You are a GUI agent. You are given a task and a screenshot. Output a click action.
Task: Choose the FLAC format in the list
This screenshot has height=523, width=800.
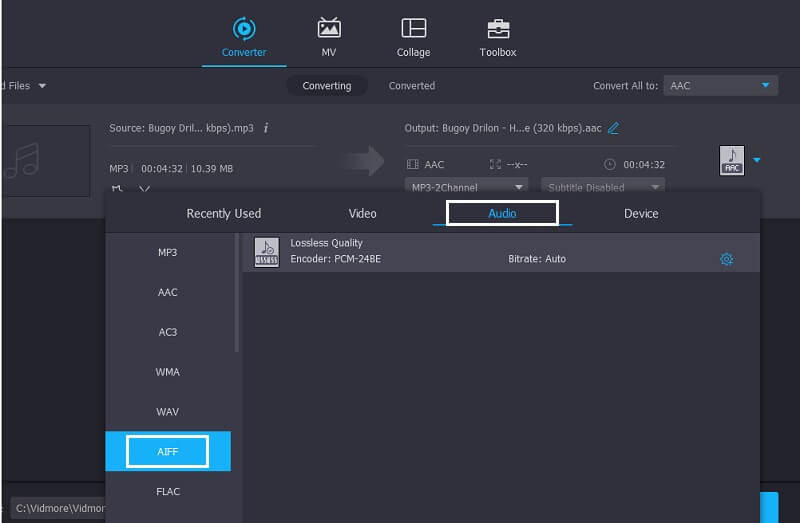(x=168, y=491)
